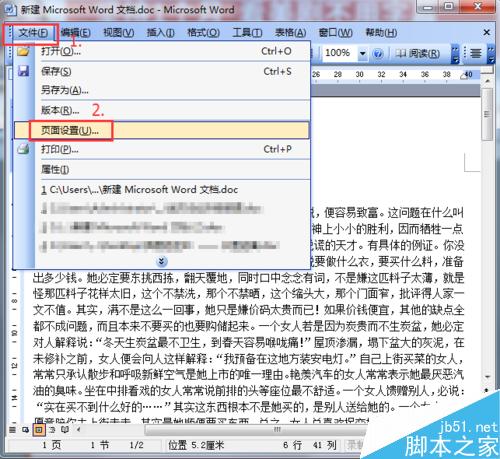Screen dimensions: 500x459
Task: Open the View (视图) menu
Action: click(x=119, y=33)
